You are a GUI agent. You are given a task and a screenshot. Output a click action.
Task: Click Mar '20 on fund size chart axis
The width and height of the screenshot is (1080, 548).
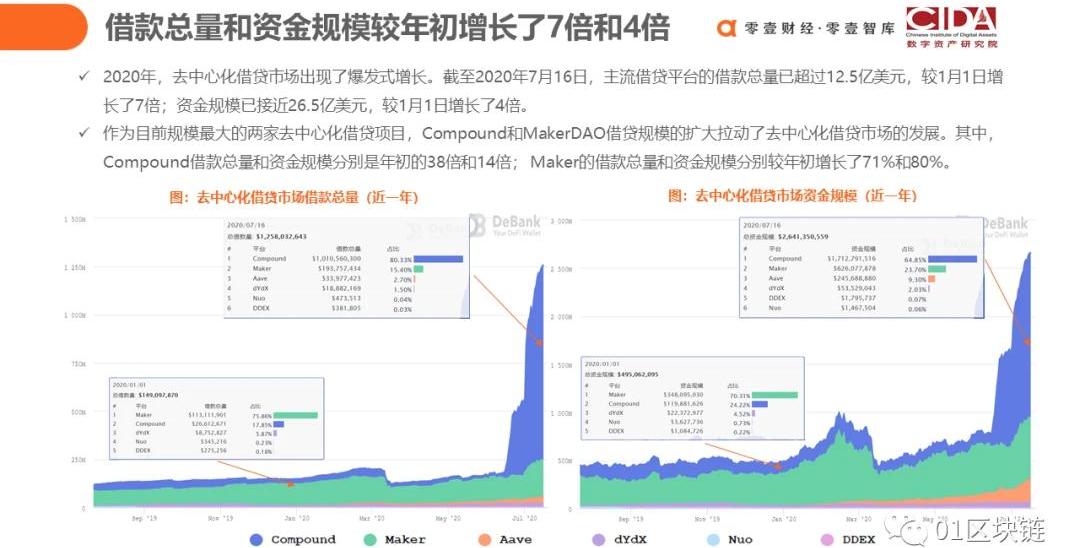859,518
